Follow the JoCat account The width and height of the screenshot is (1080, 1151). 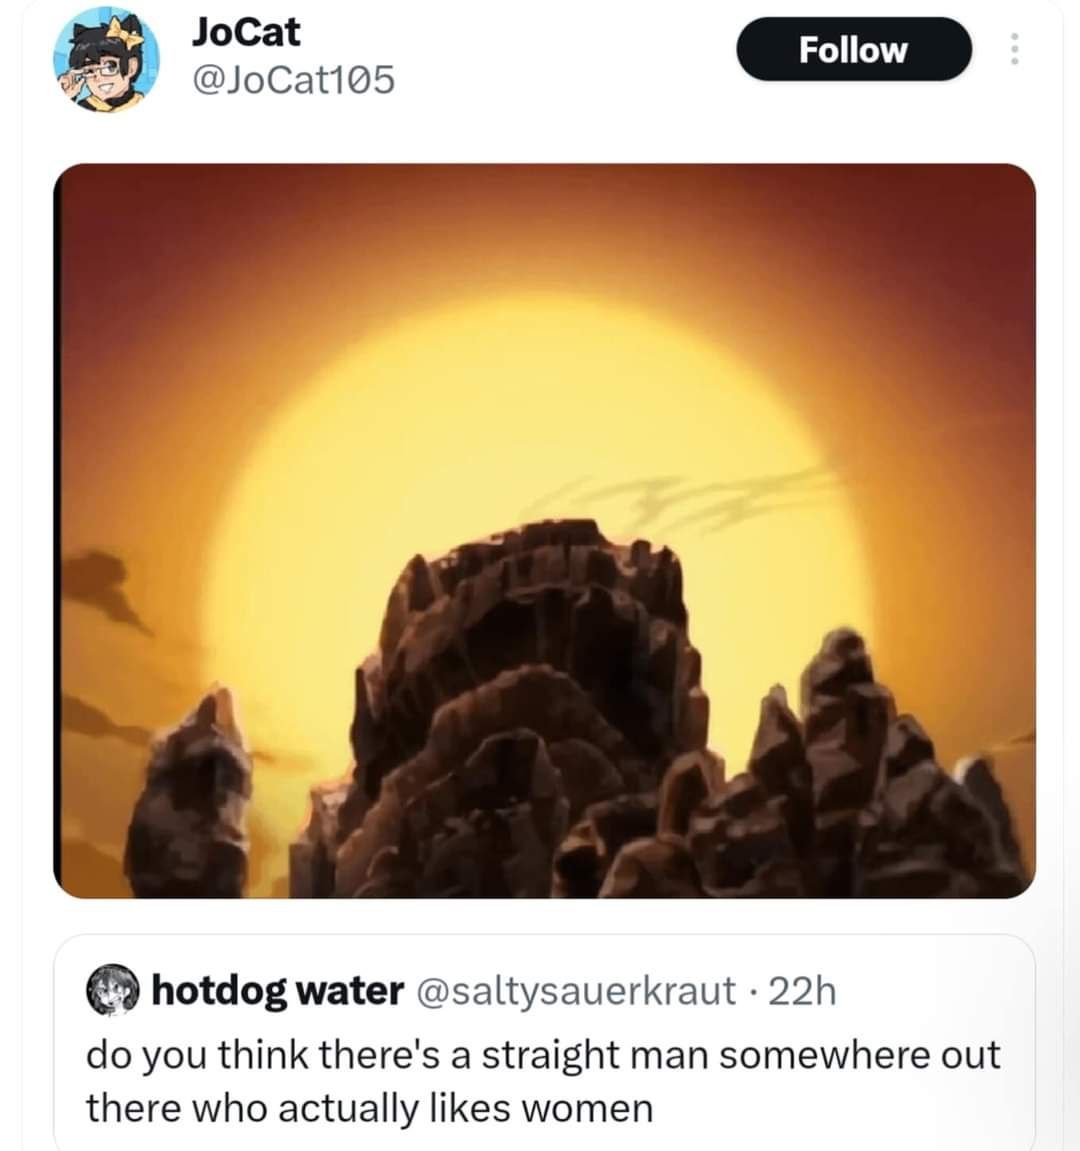[854, 49]
